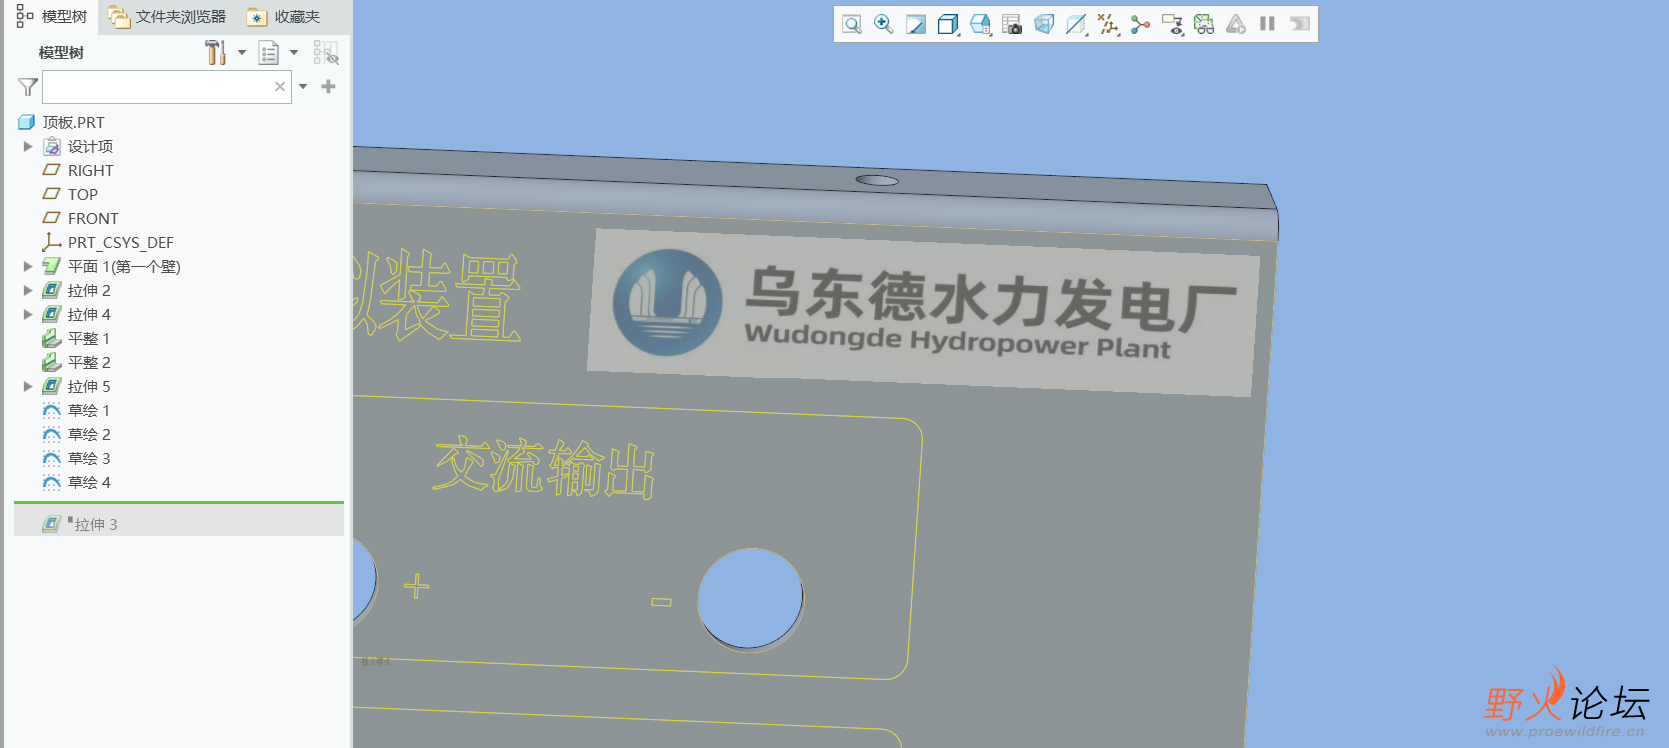Open the model tree settings hammer icon
The image size is (1669, 748).
216,52
